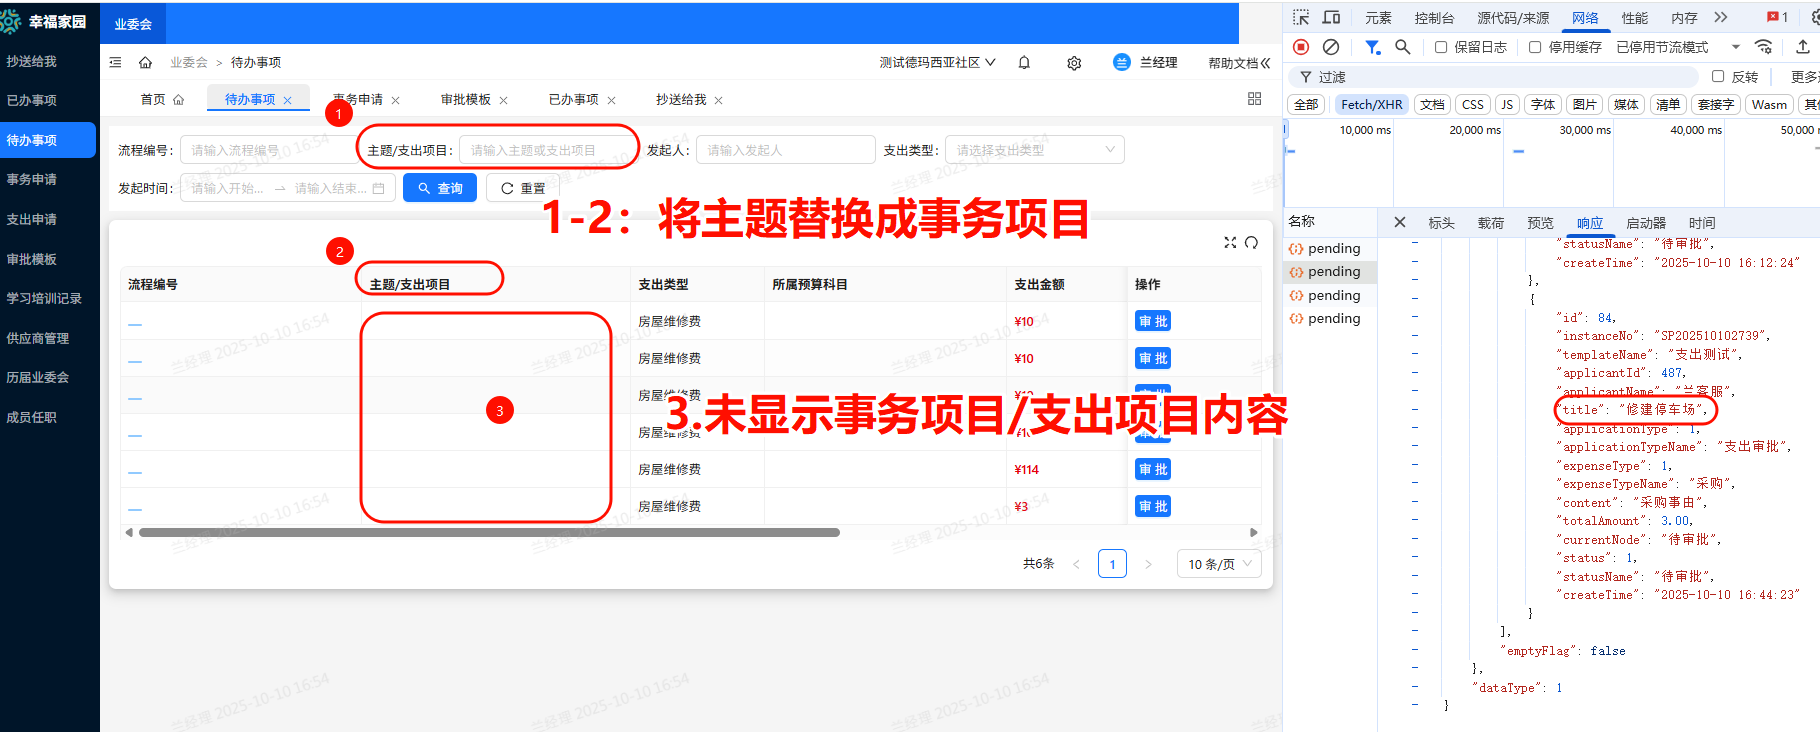Clear the network log
This screenshot has width=1820, height=732.
[x=1331, y=47]
